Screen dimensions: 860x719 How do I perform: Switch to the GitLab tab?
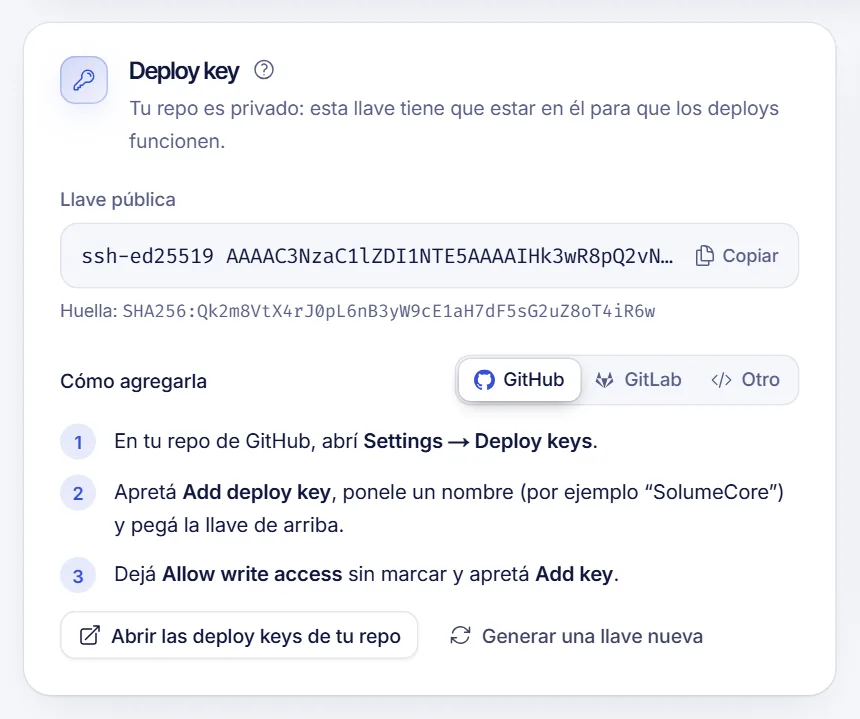[x=638, y=380]
